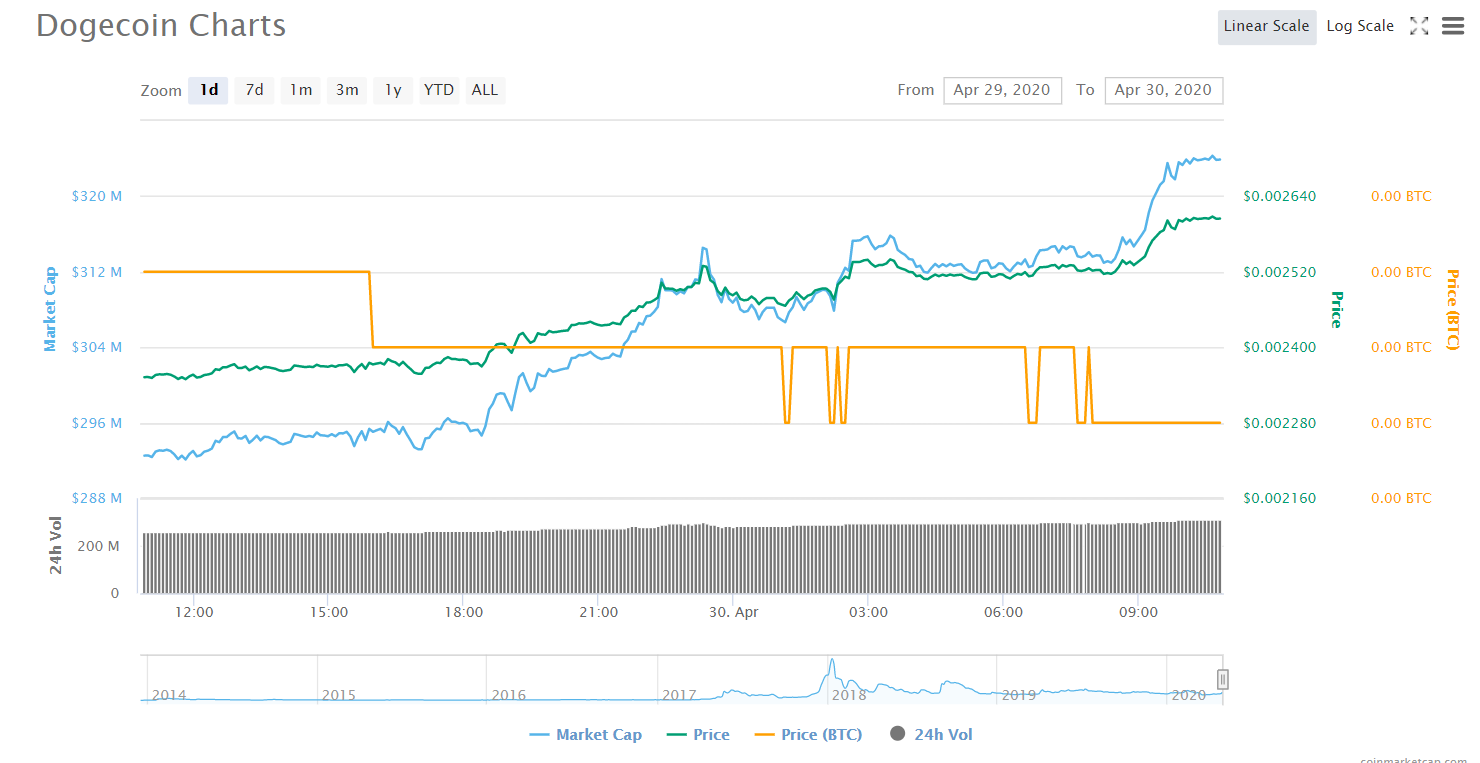This screenshot has width=1480, height=763.
Task: Select the 1d zoom range
Action: click(209, 90)
